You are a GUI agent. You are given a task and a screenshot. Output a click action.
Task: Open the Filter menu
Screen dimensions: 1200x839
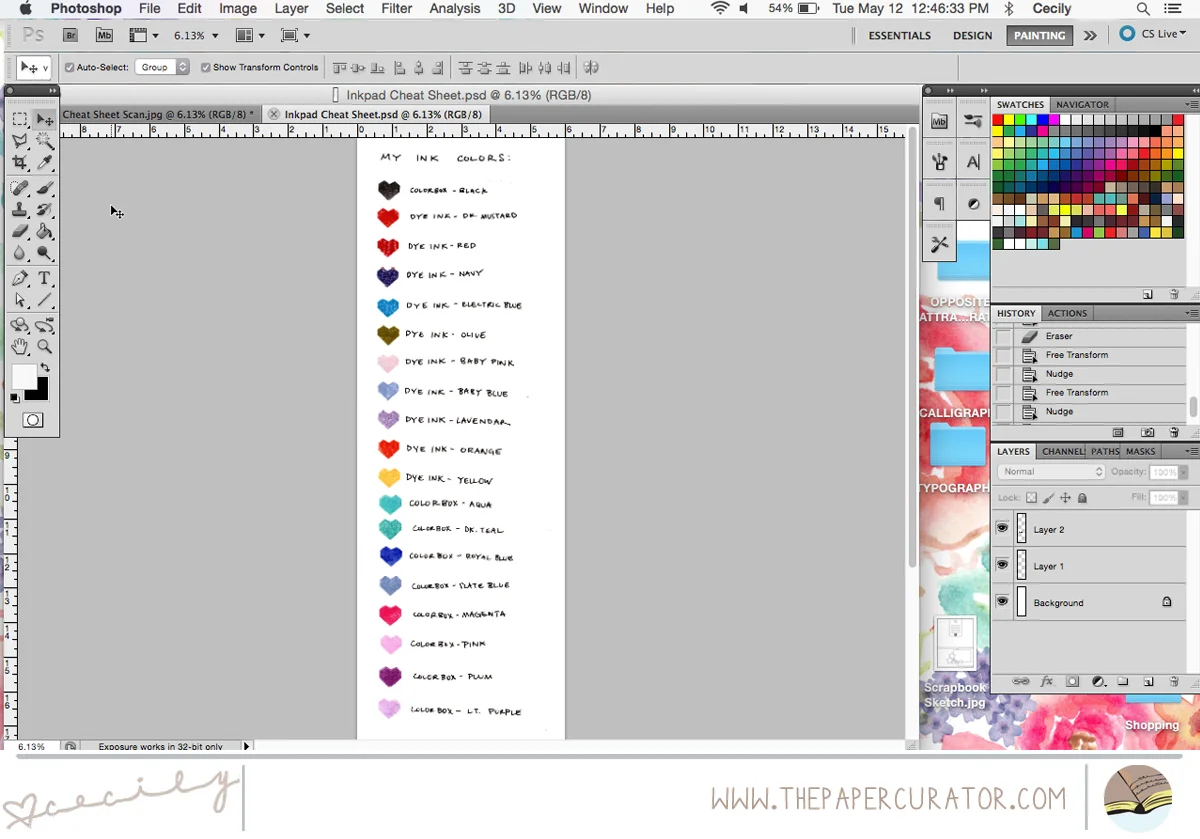pos(397,8)
